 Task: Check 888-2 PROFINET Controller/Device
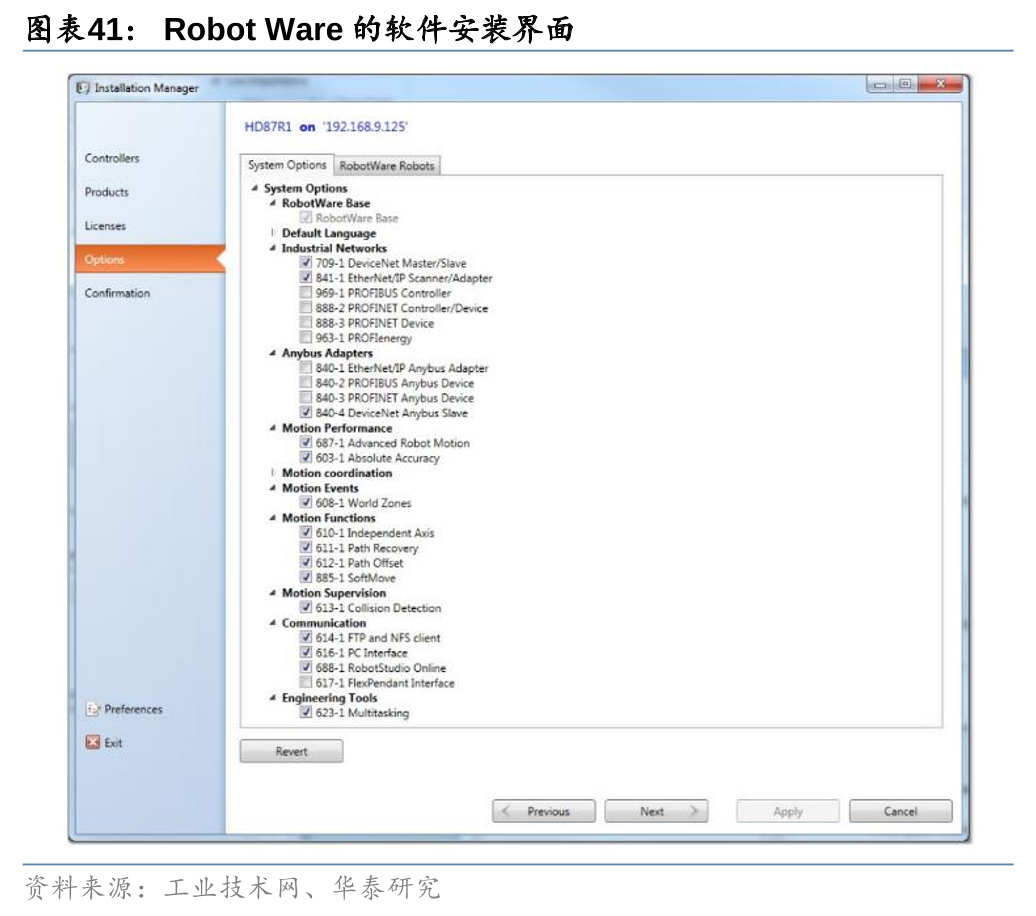(x=305, y=307)
